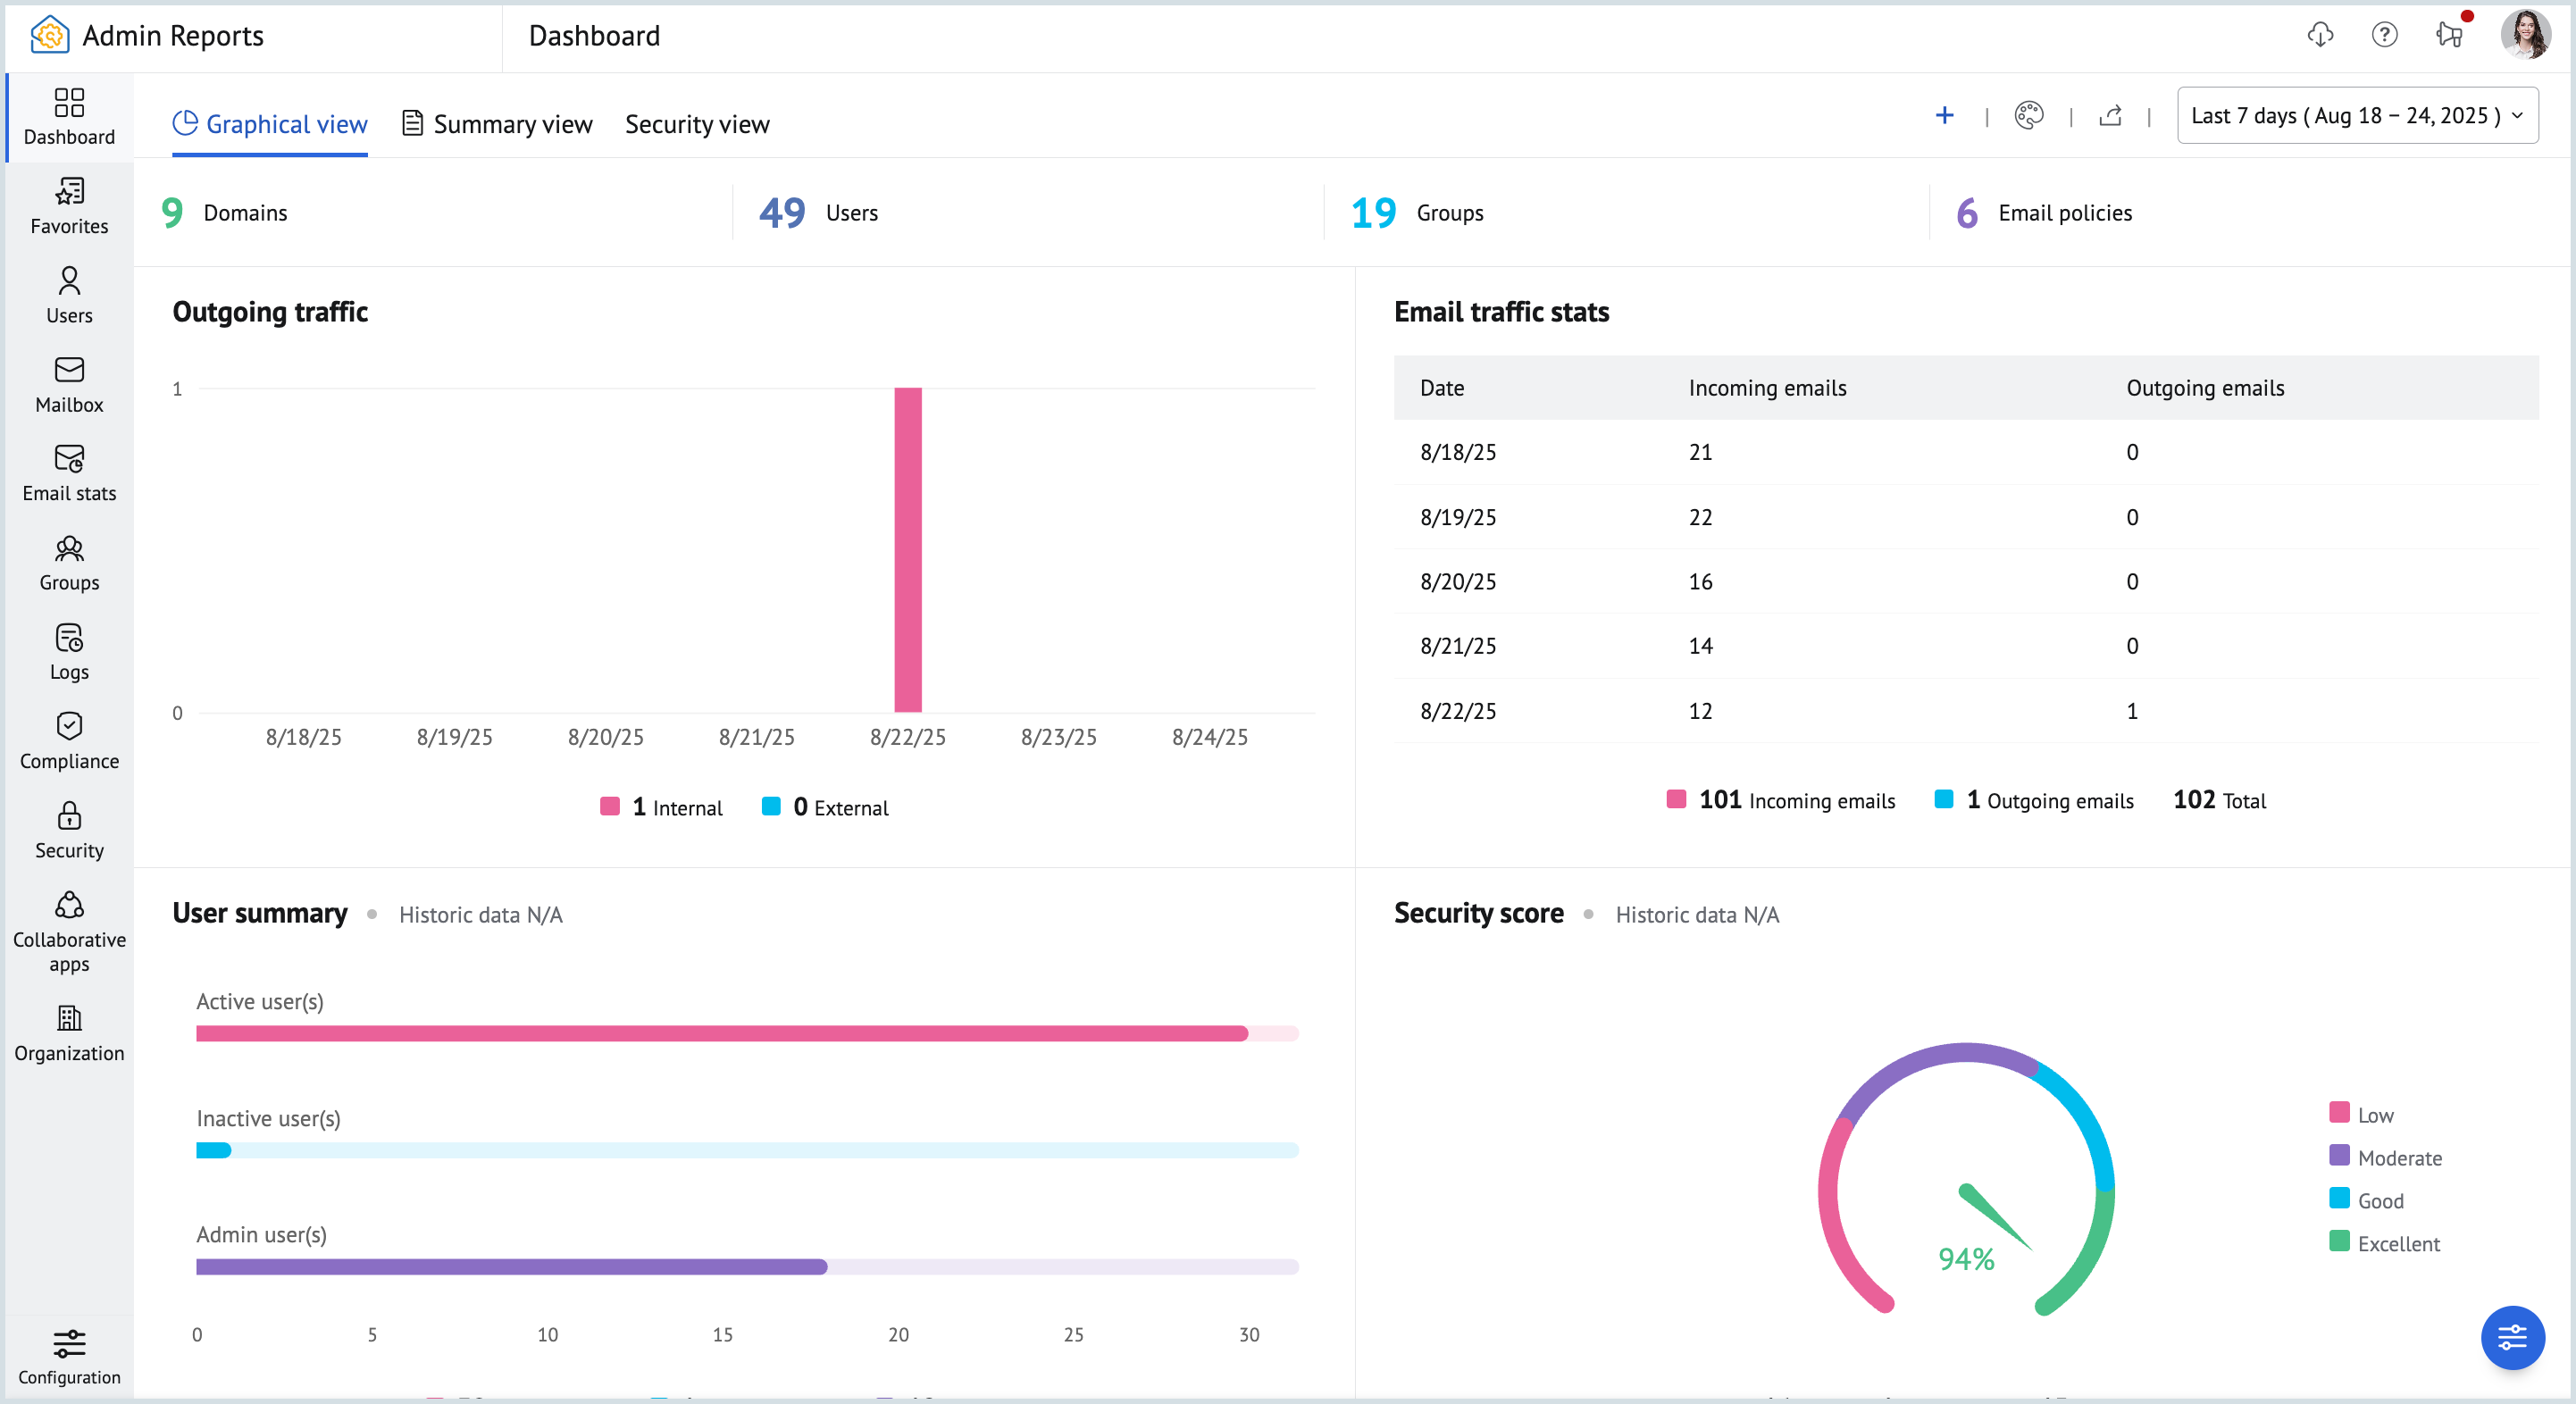The width and height of the screenshot is (2576, 1404).
Task: Open the Organization reports section
Action: (x=68, y=1030)
